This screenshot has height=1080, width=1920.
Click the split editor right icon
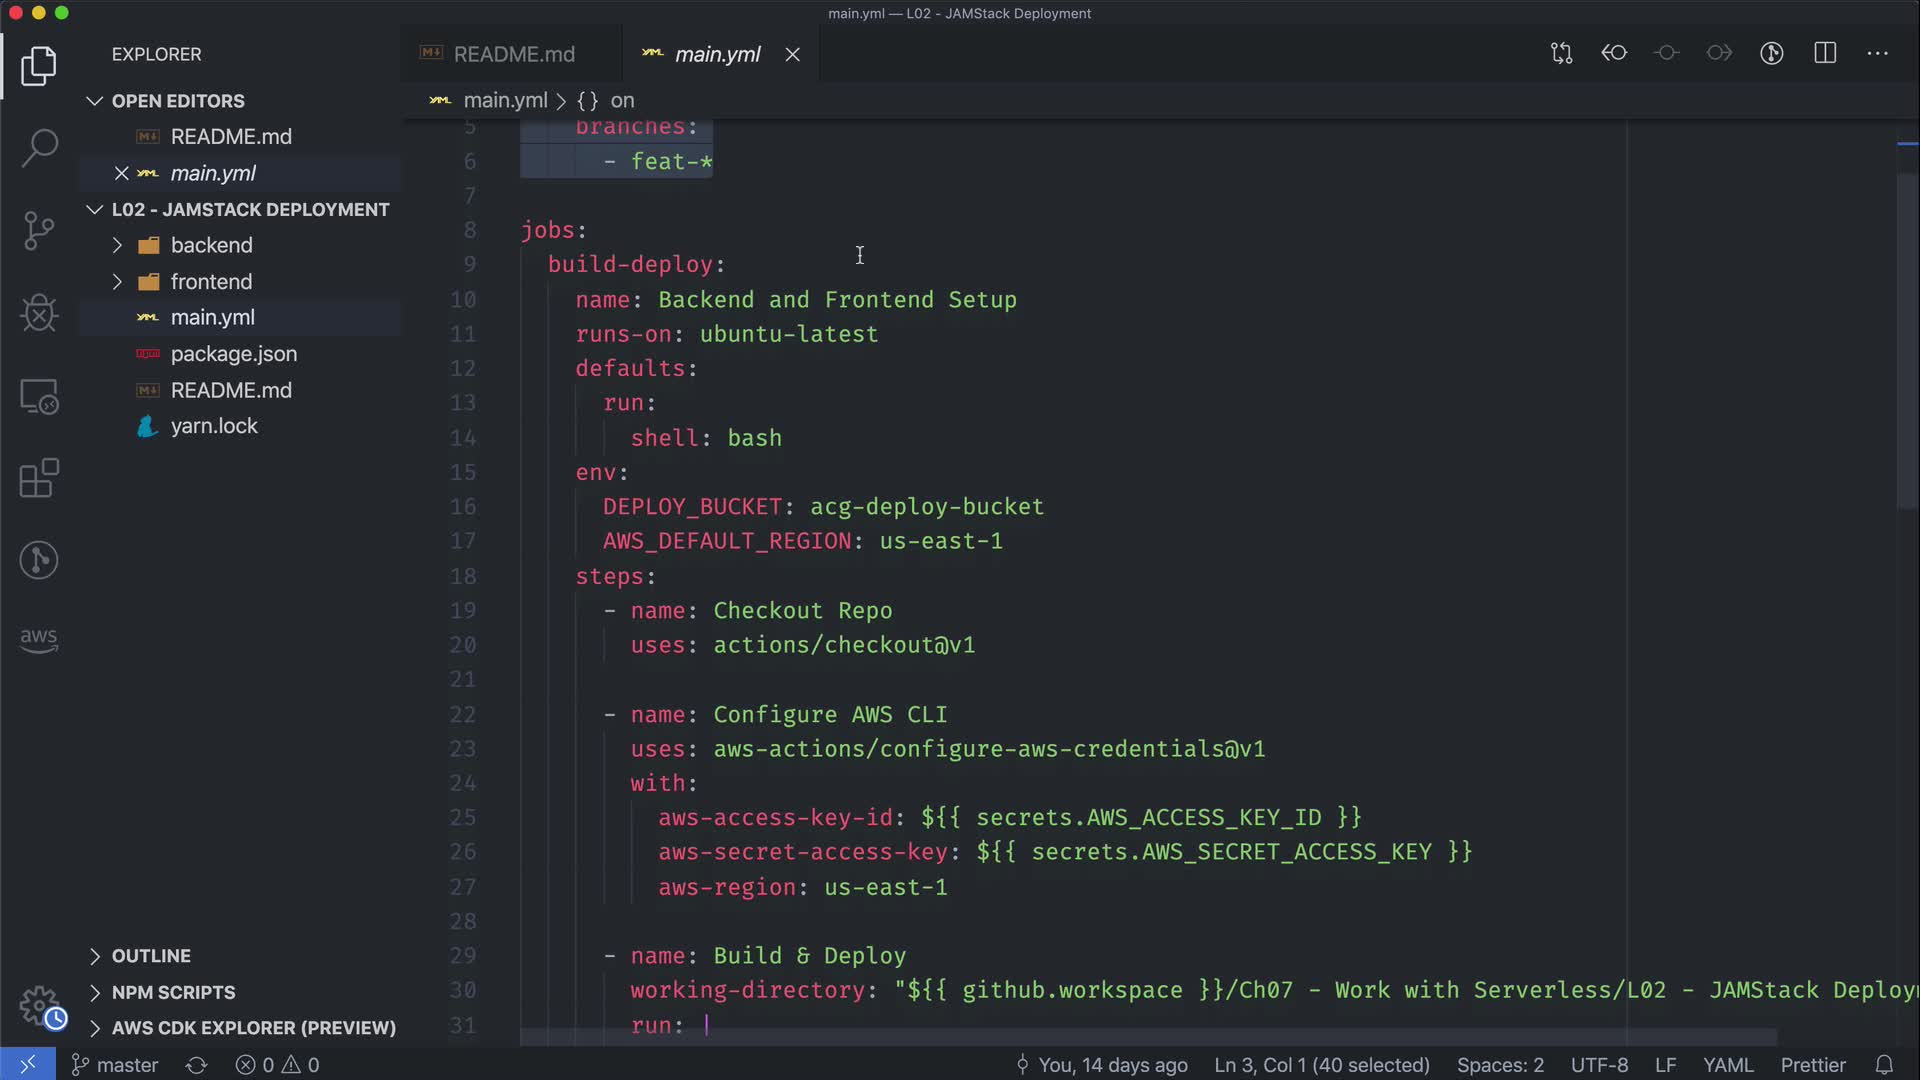(x=1825, y=53)
